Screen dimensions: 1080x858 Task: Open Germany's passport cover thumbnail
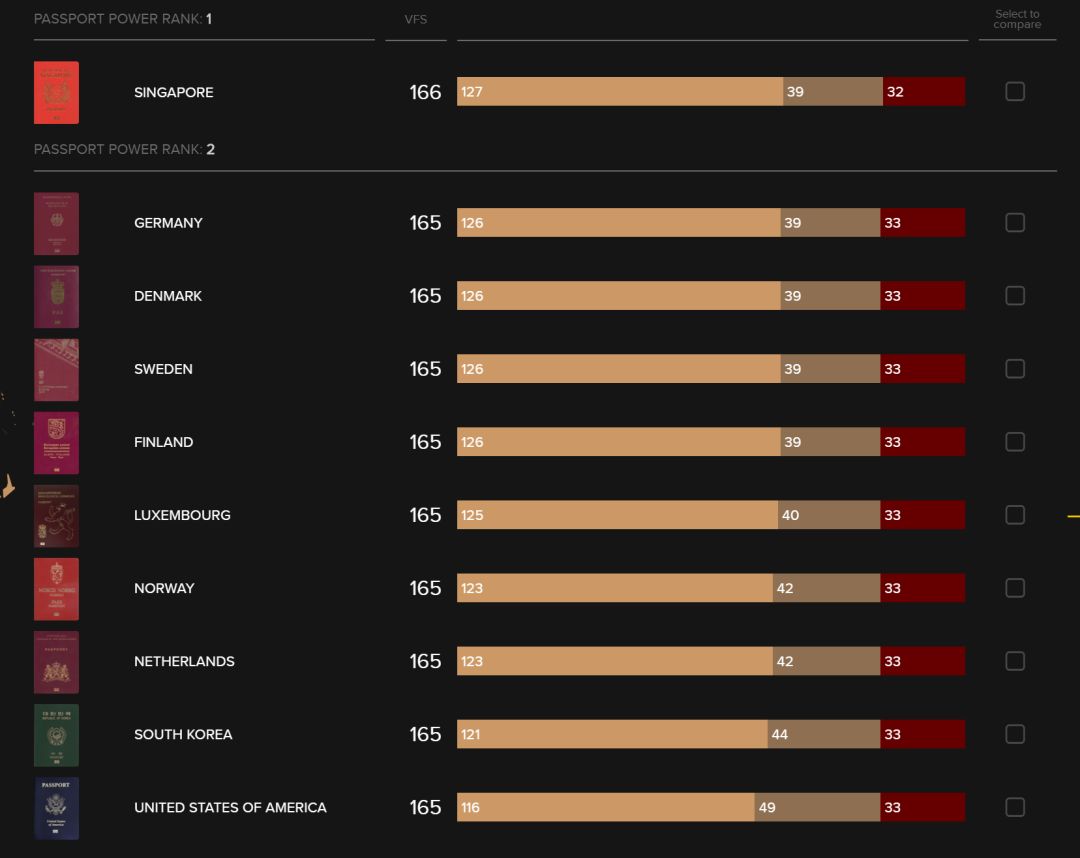(x=56, y=223)
